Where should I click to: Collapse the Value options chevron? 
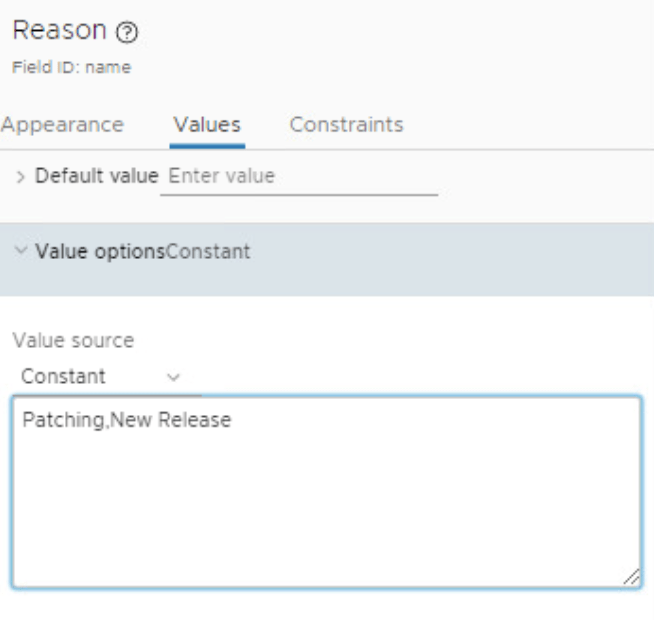pos(21,251)
